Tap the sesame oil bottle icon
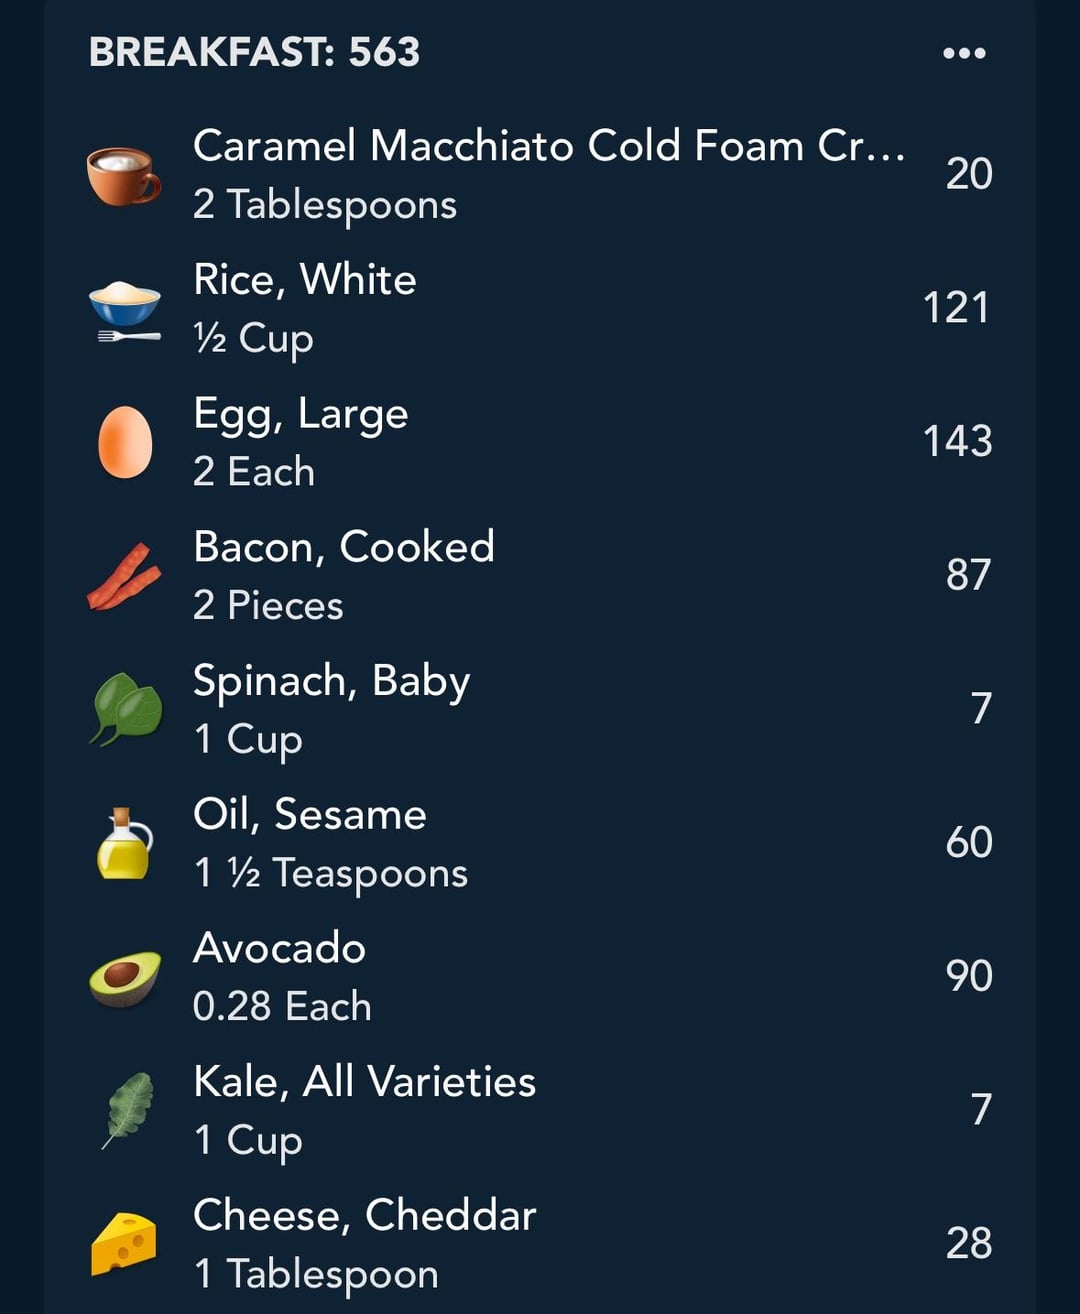This screenshot has height=1314, width=1080. (124, 843)
